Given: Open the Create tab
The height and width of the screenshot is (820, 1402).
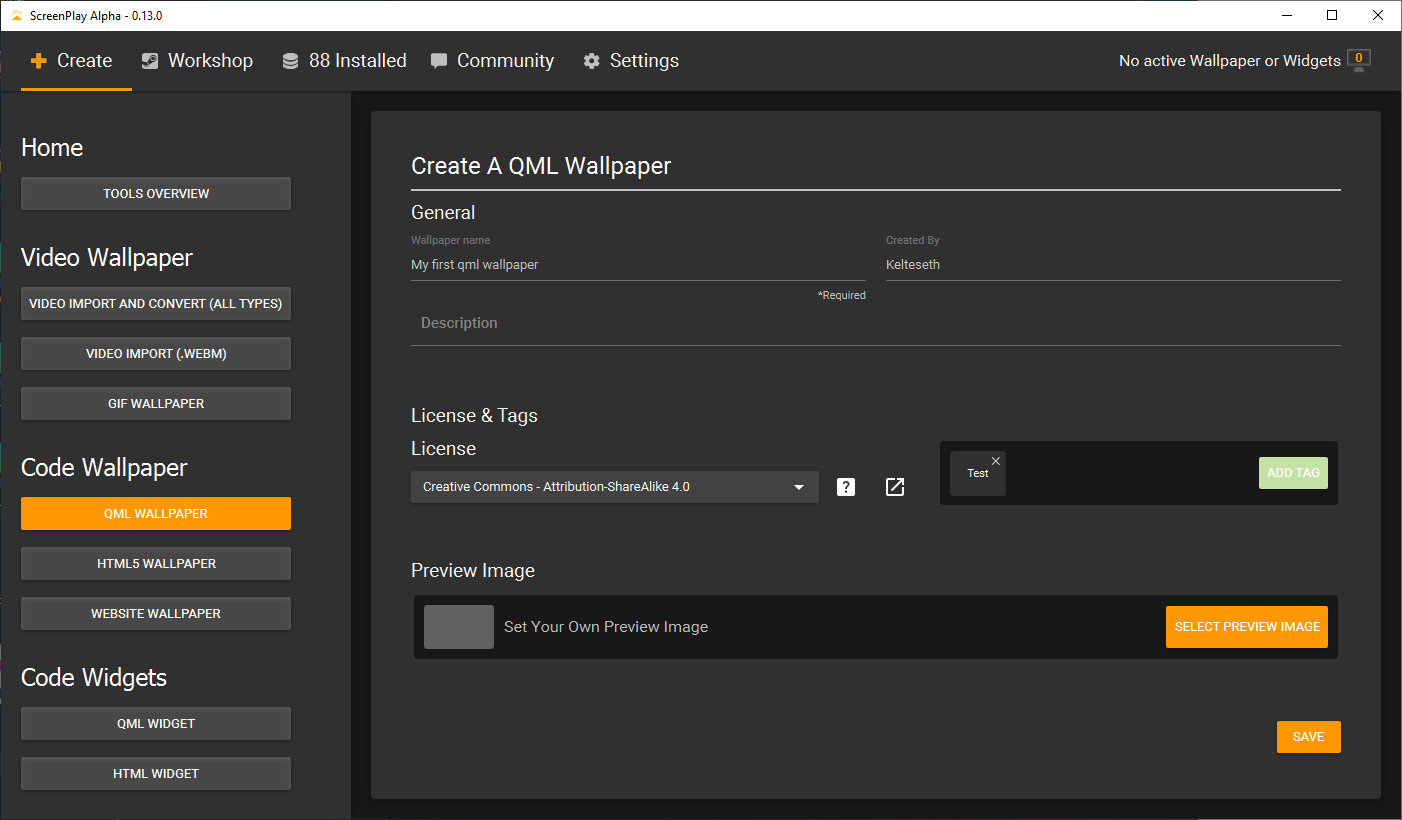Looking at the screenshot, I should [76, 61].
